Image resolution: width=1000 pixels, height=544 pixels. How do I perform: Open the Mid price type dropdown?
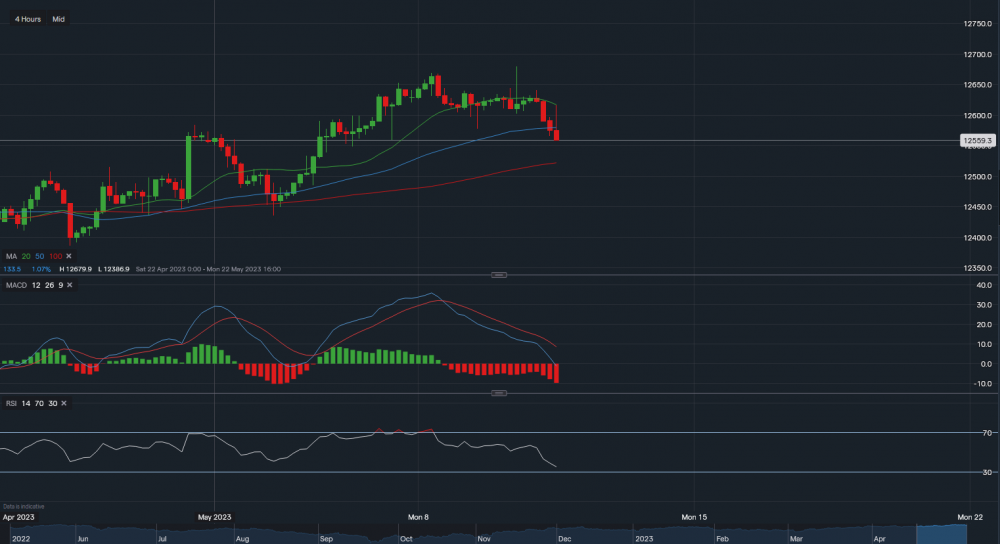tap(58, 19)
